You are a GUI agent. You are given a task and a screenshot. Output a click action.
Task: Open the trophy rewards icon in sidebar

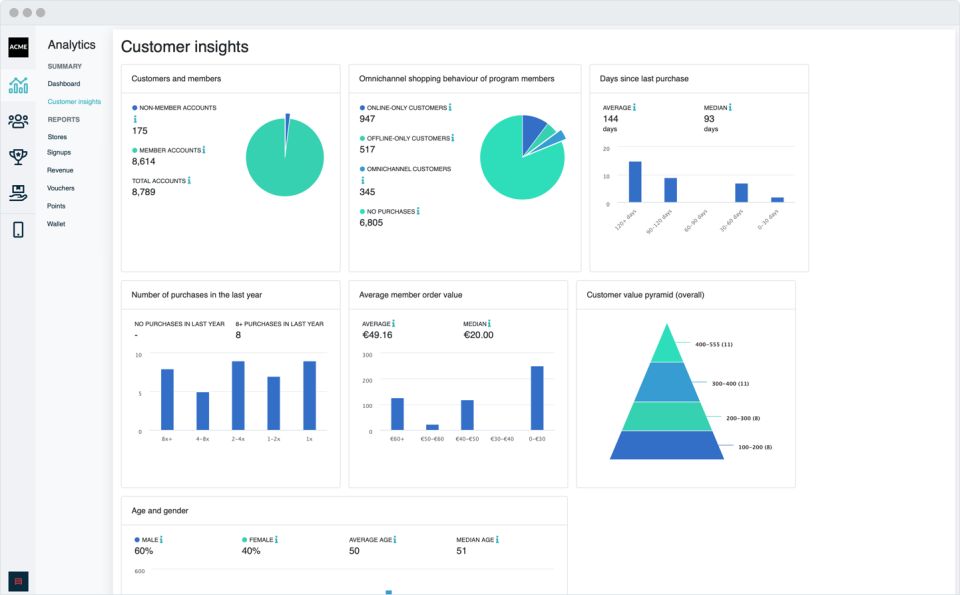18,156
